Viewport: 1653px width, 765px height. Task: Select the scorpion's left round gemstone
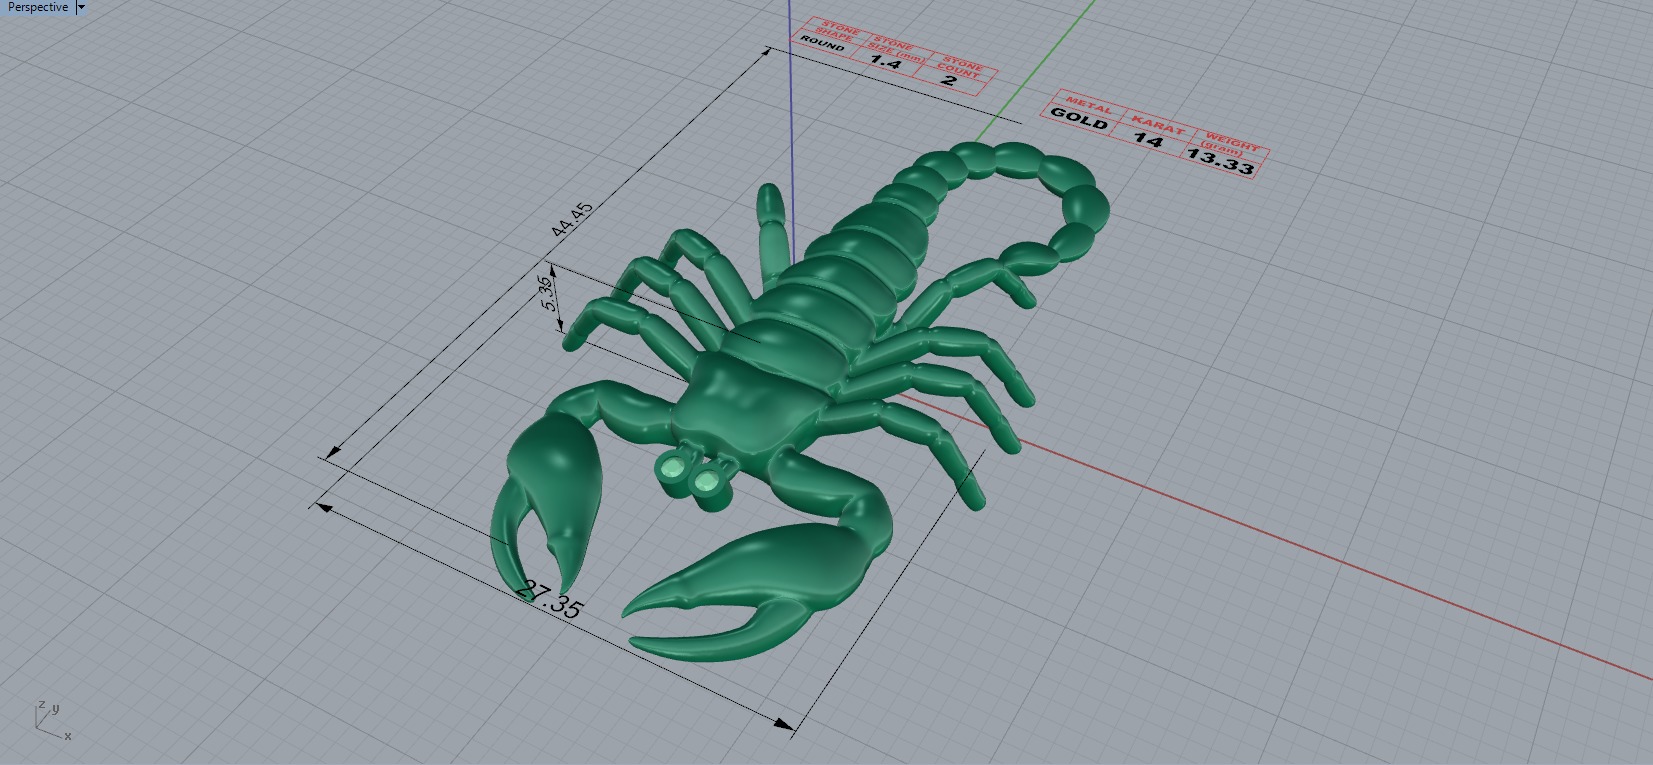pyautogui.click(x=673, y=467)
